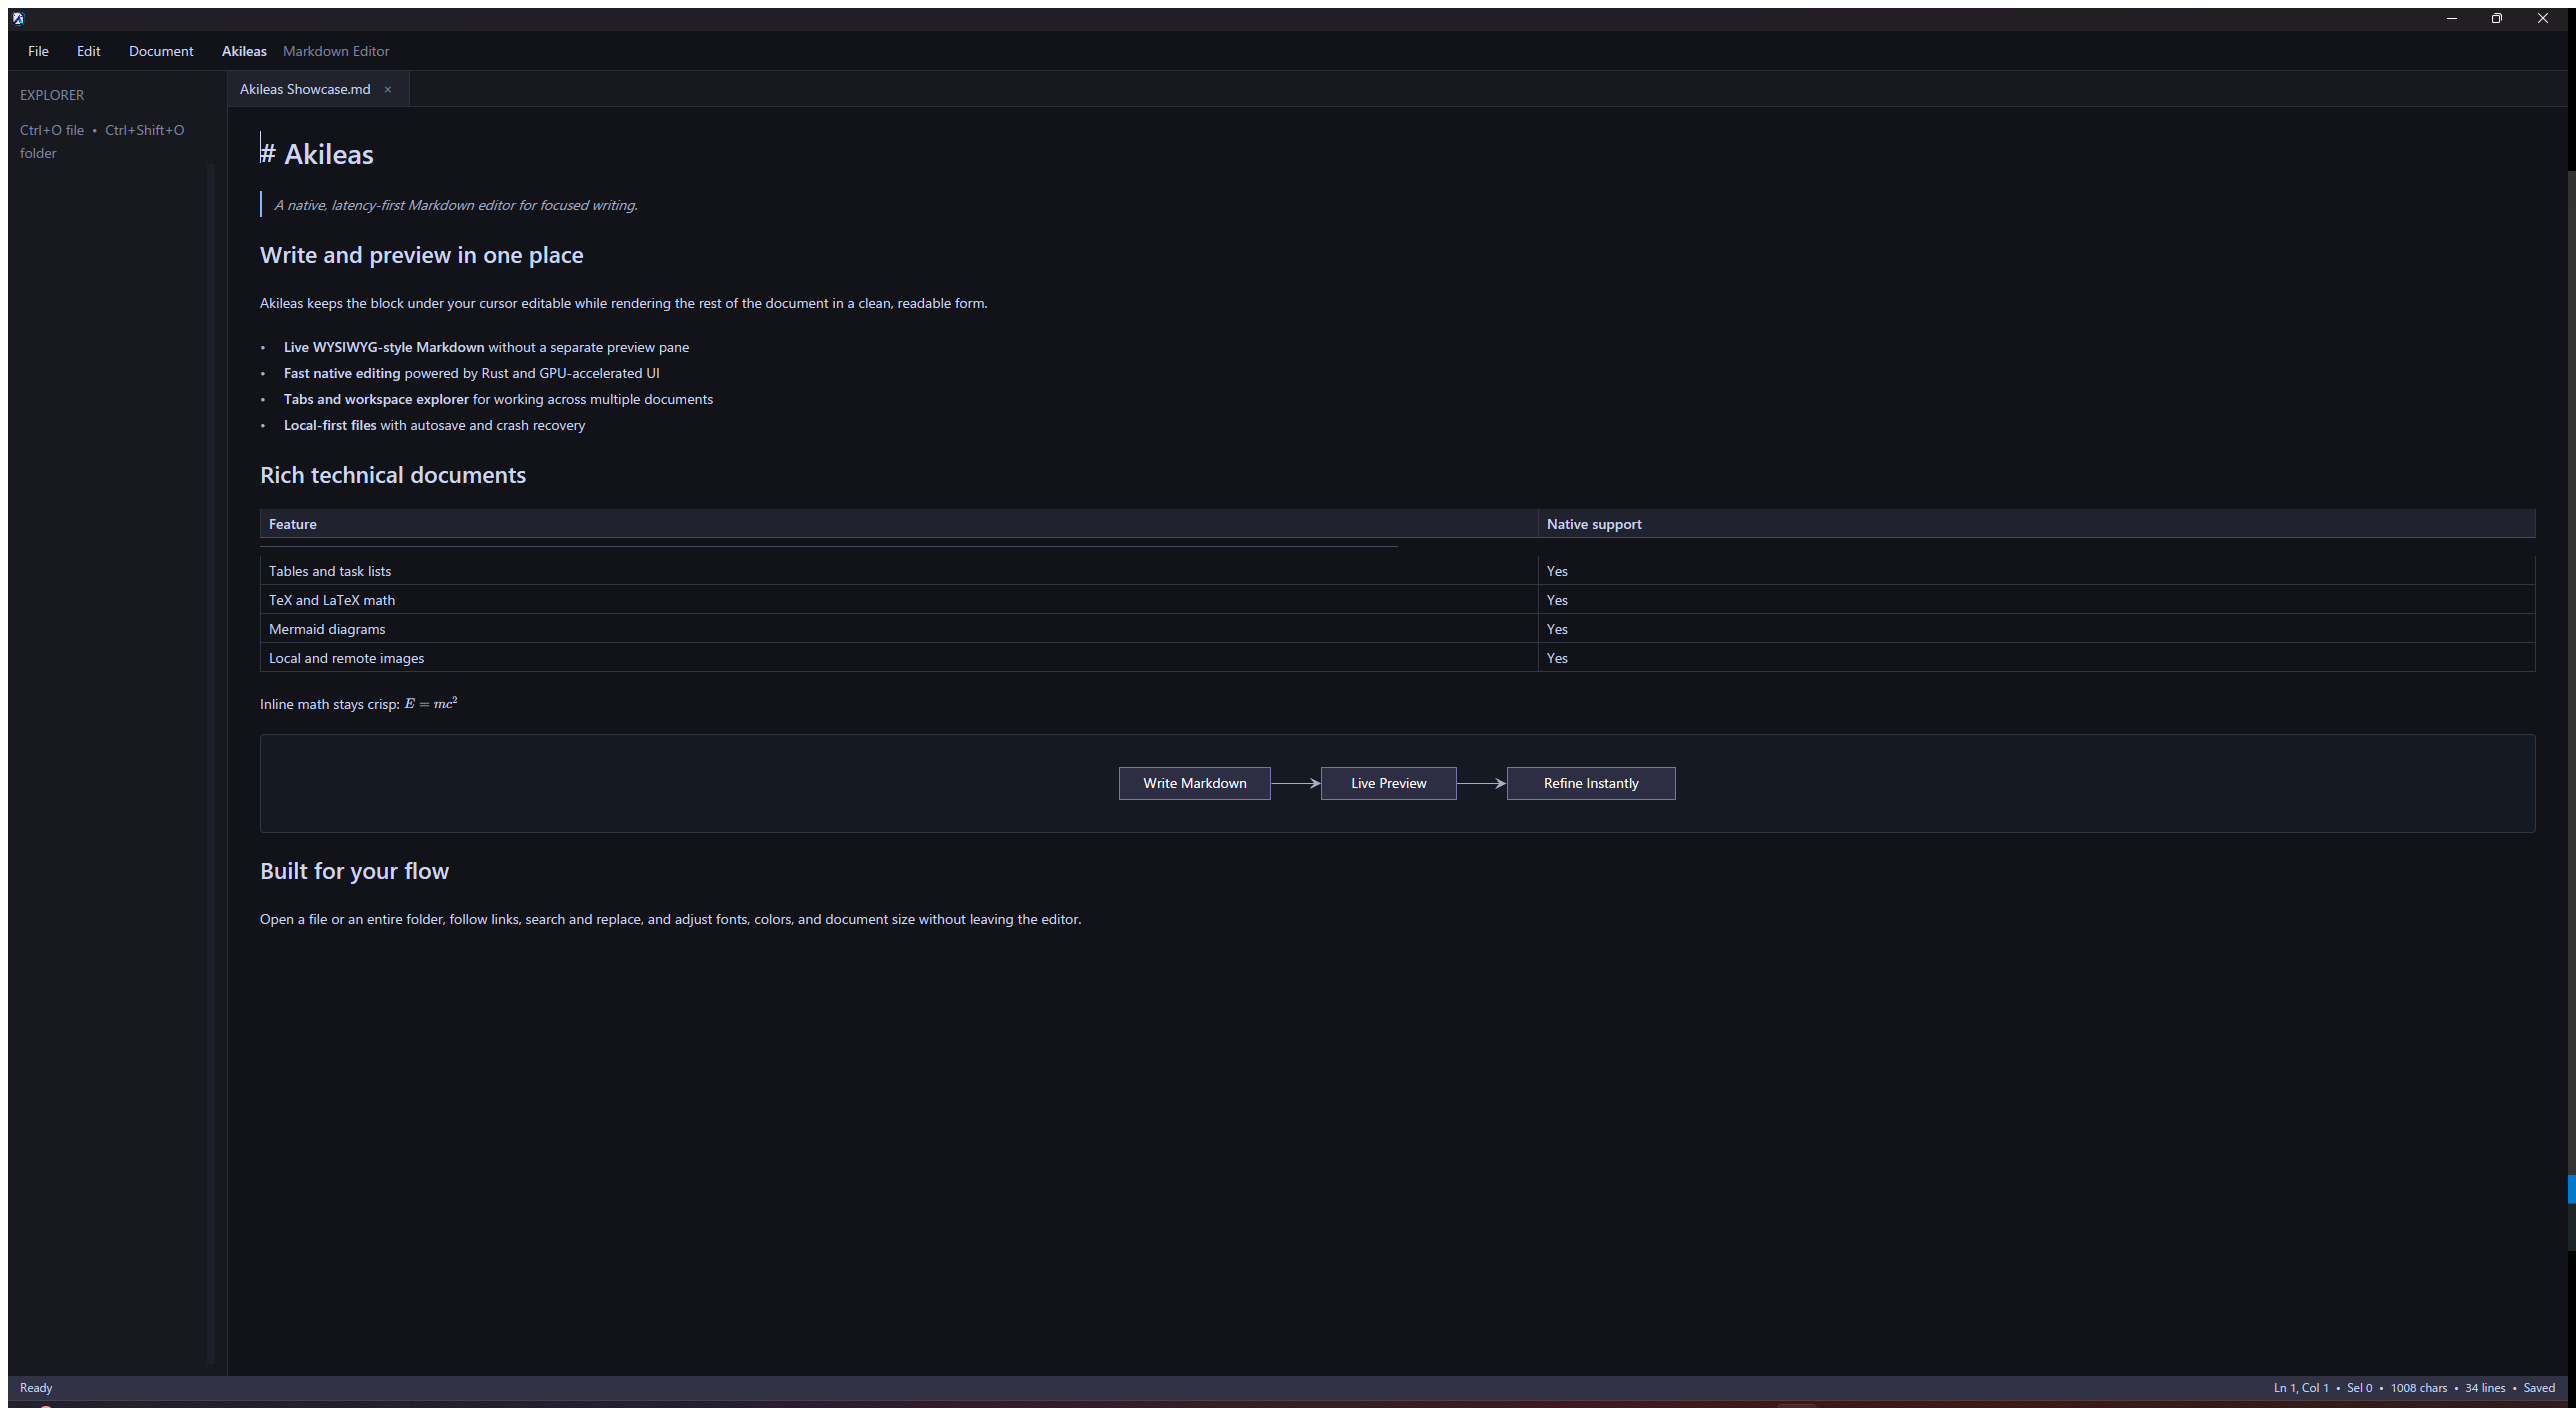
Task: Open the Document menu
Action: click(x=161, y=51)
